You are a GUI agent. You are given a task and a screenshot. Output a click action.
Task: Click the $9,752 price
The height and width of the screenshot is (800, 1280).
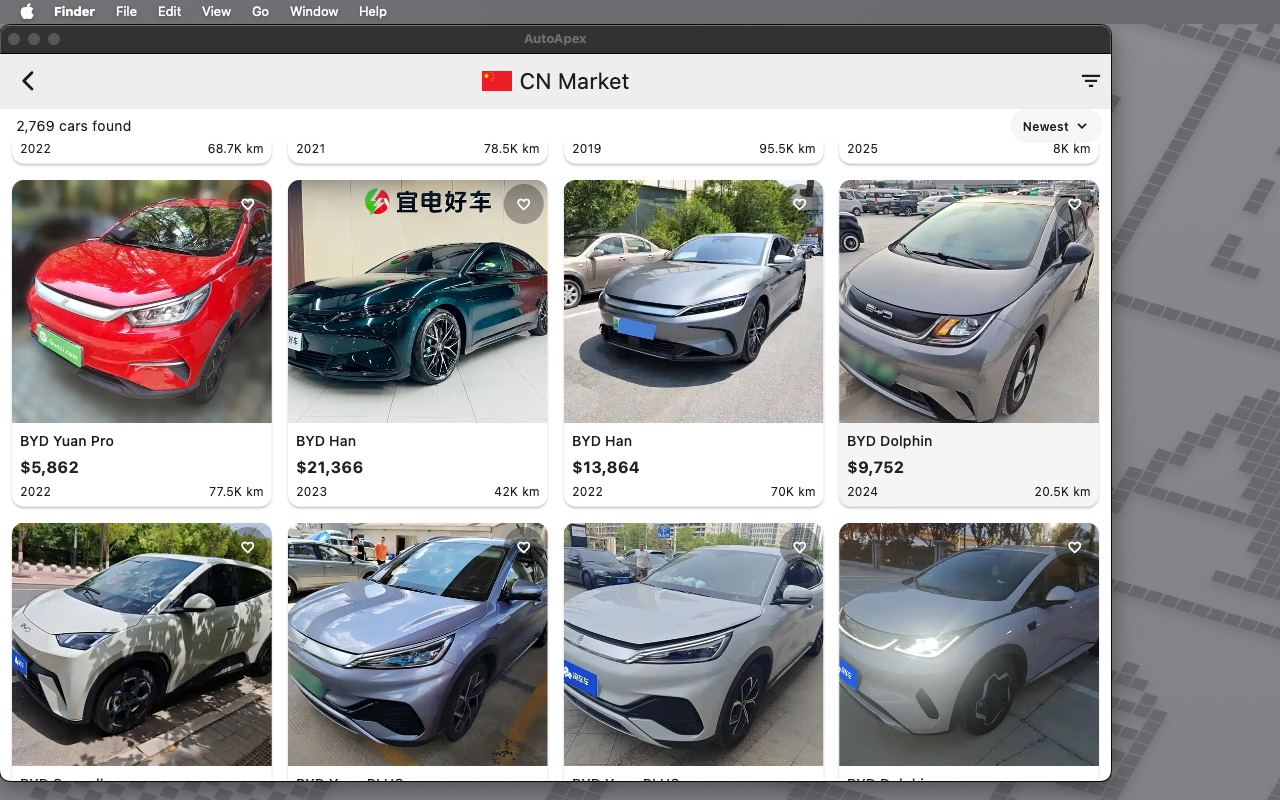pos(876,467)
